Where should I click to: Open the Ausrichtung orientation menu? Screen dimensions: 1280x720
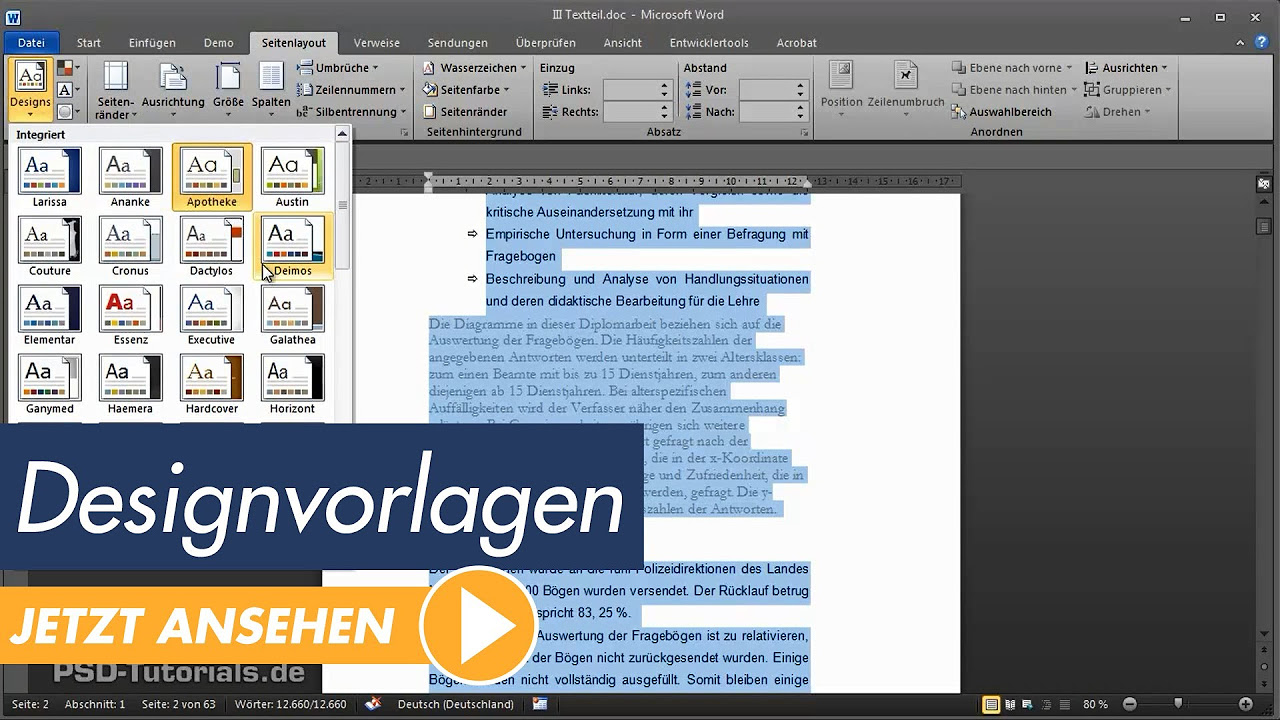(x=173, y=90)
